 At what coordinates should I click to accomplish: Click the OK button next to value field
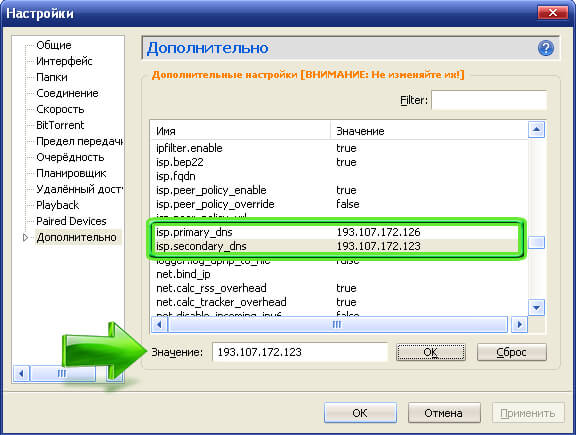tap(431, 352)
